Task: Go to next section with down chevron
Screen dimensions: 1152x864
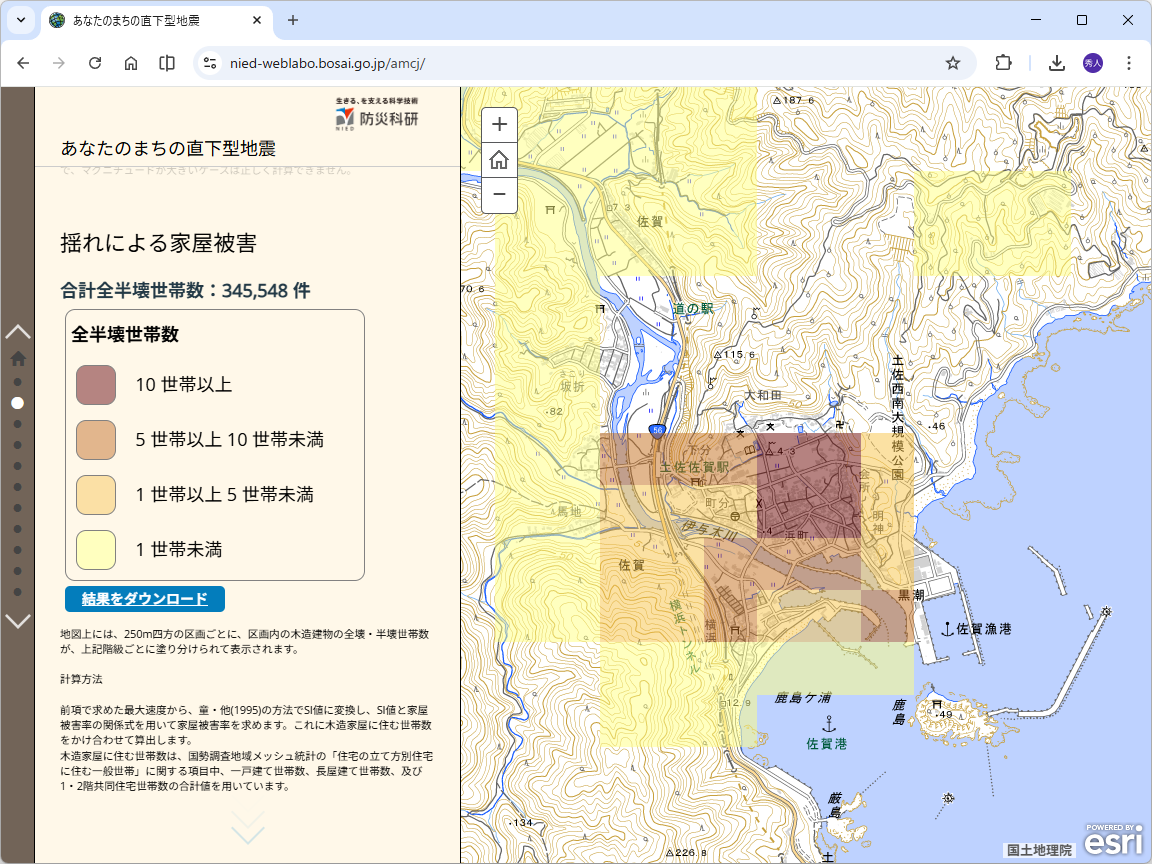Action: coord(18,622)
